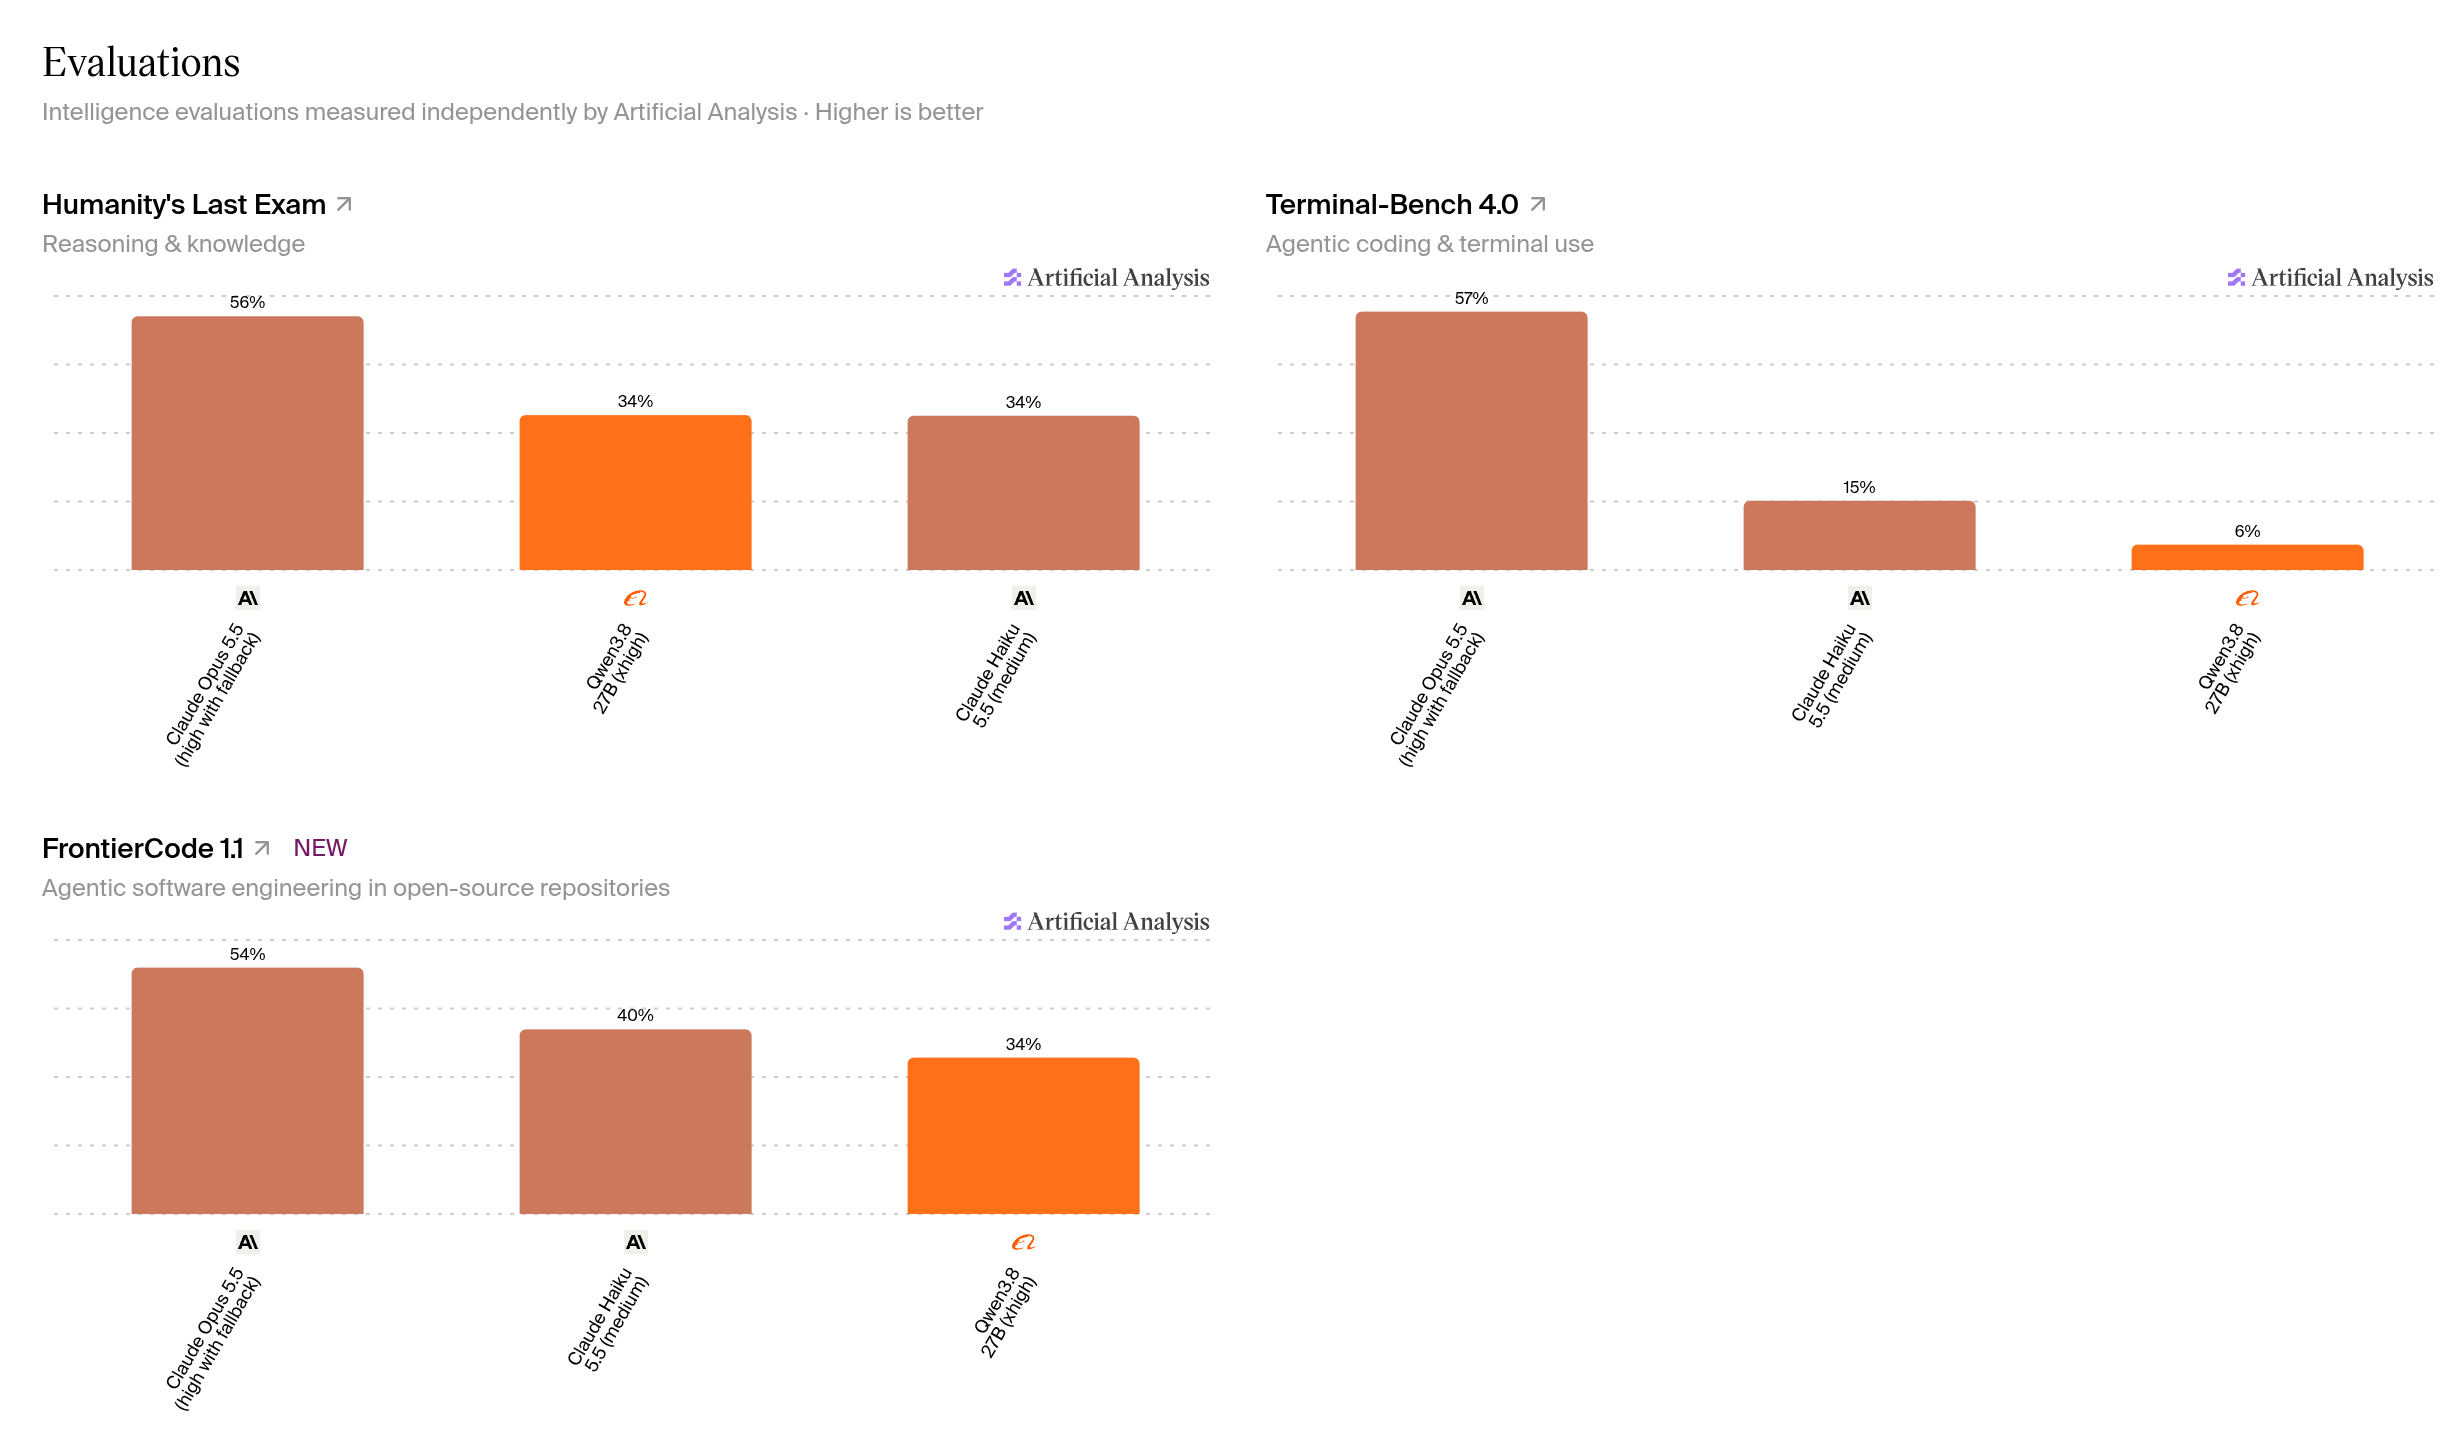The height and width of the screenshot is (1456, 2464).
Task: Open the FrontierCode 1.1 title link
Action: 143,848
